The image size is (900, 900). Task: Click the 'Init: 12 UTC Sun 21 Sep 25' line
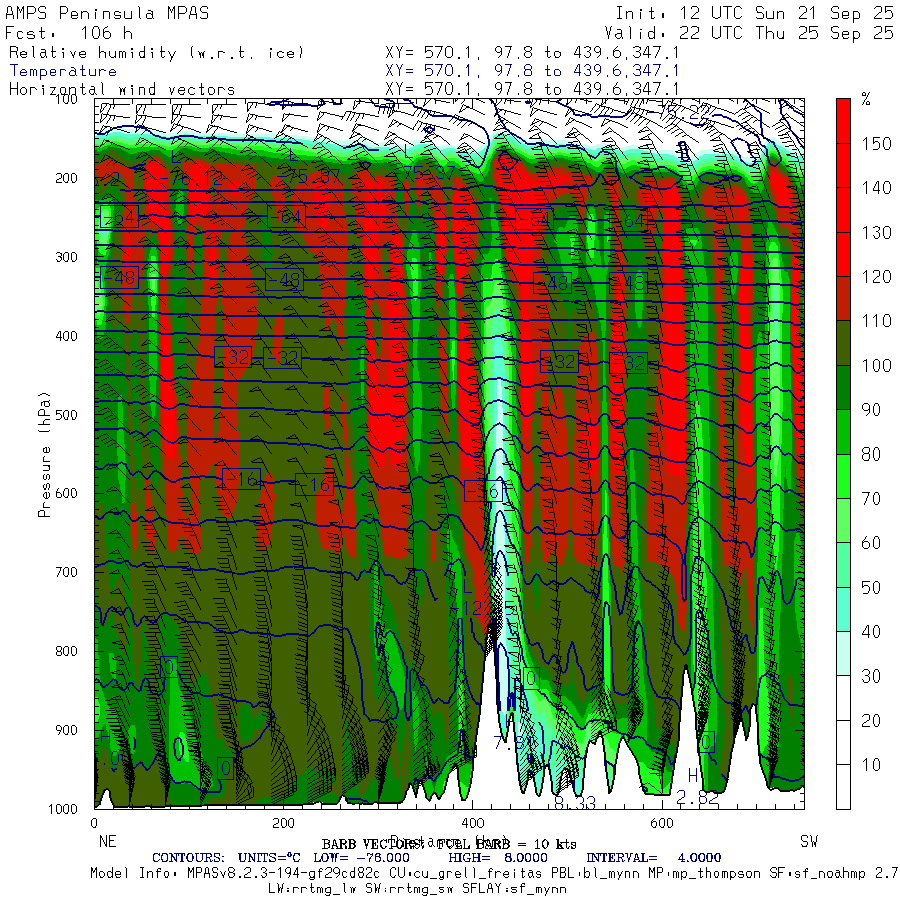[755, 13]
